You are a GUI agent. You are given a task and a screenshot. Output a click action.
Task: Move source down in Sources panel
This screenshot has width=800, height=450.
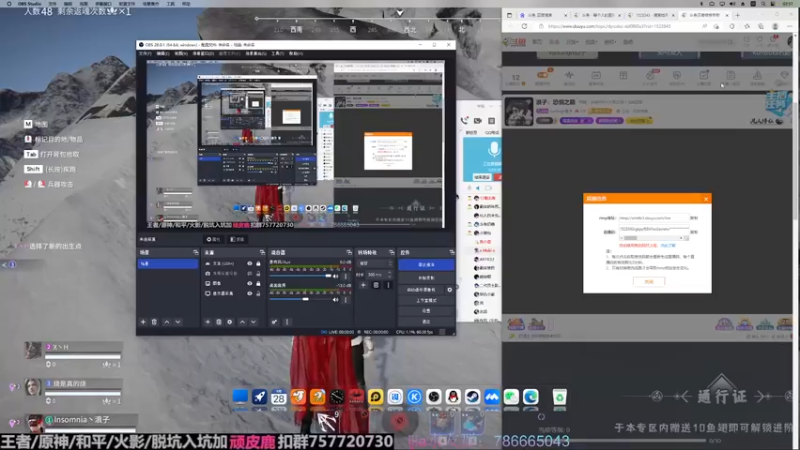click(253, 322)
